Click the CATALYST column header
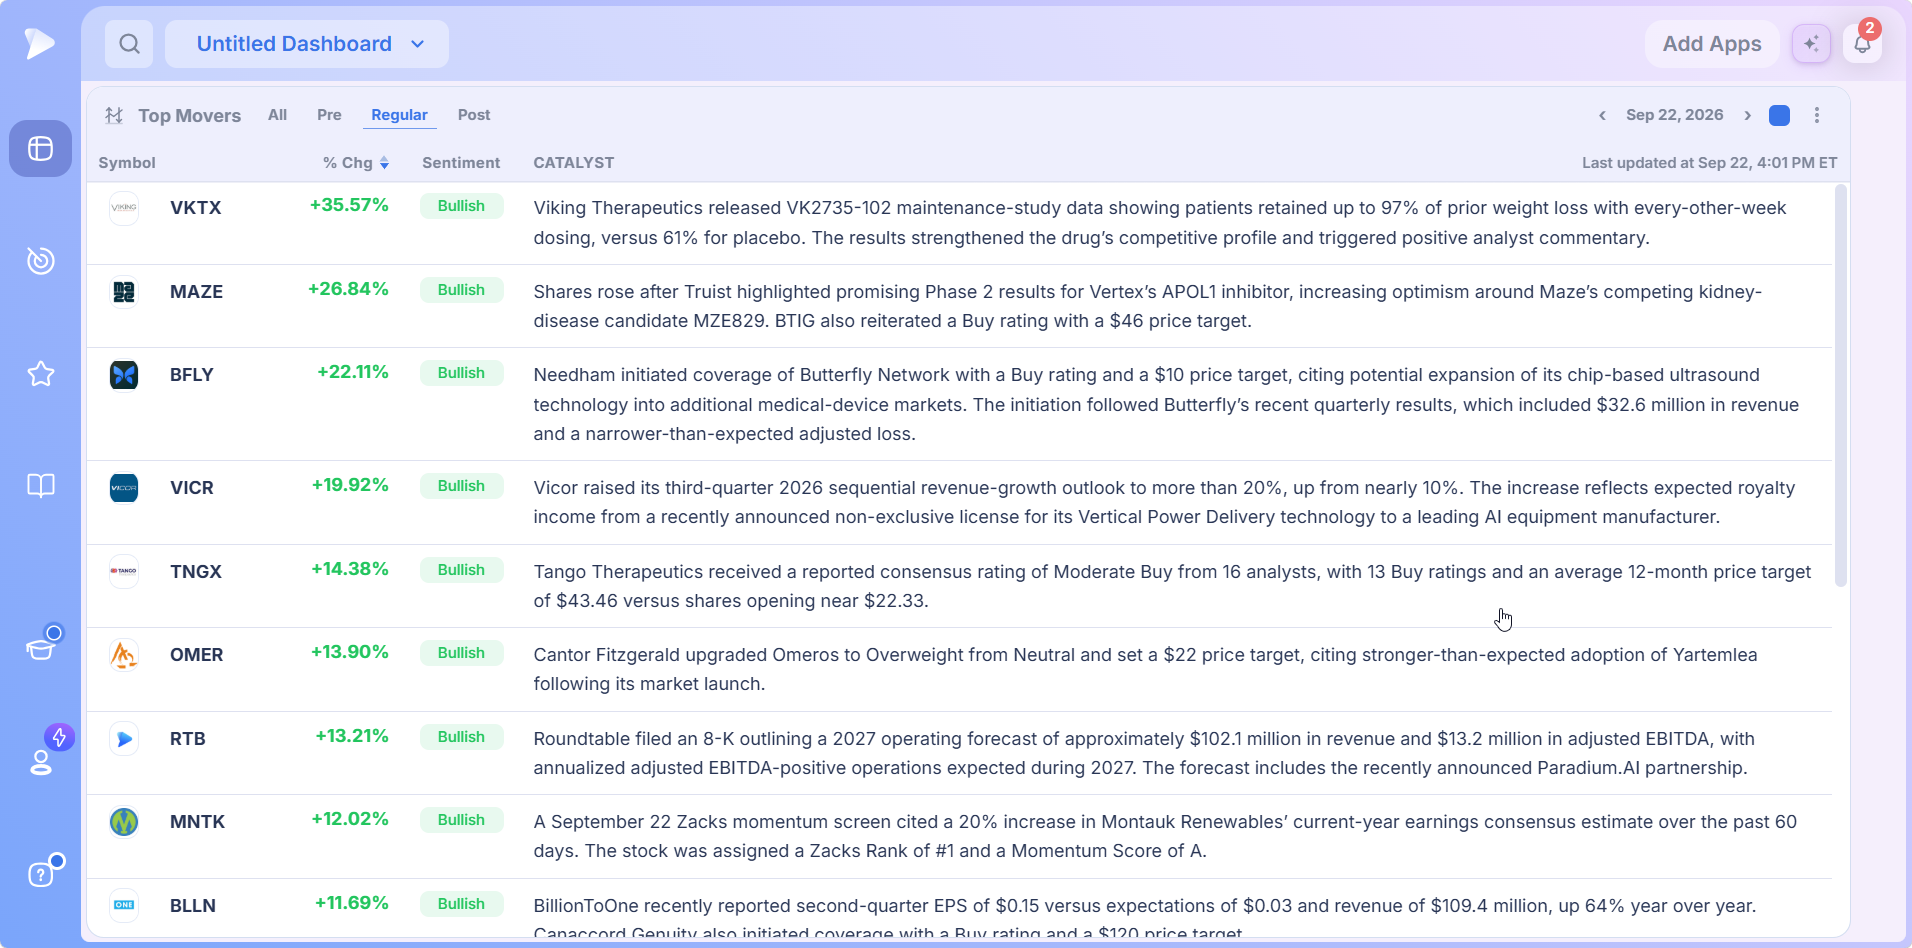Image resolution: width=1912 pixels, height=948 pixels. tap(574, 163)
